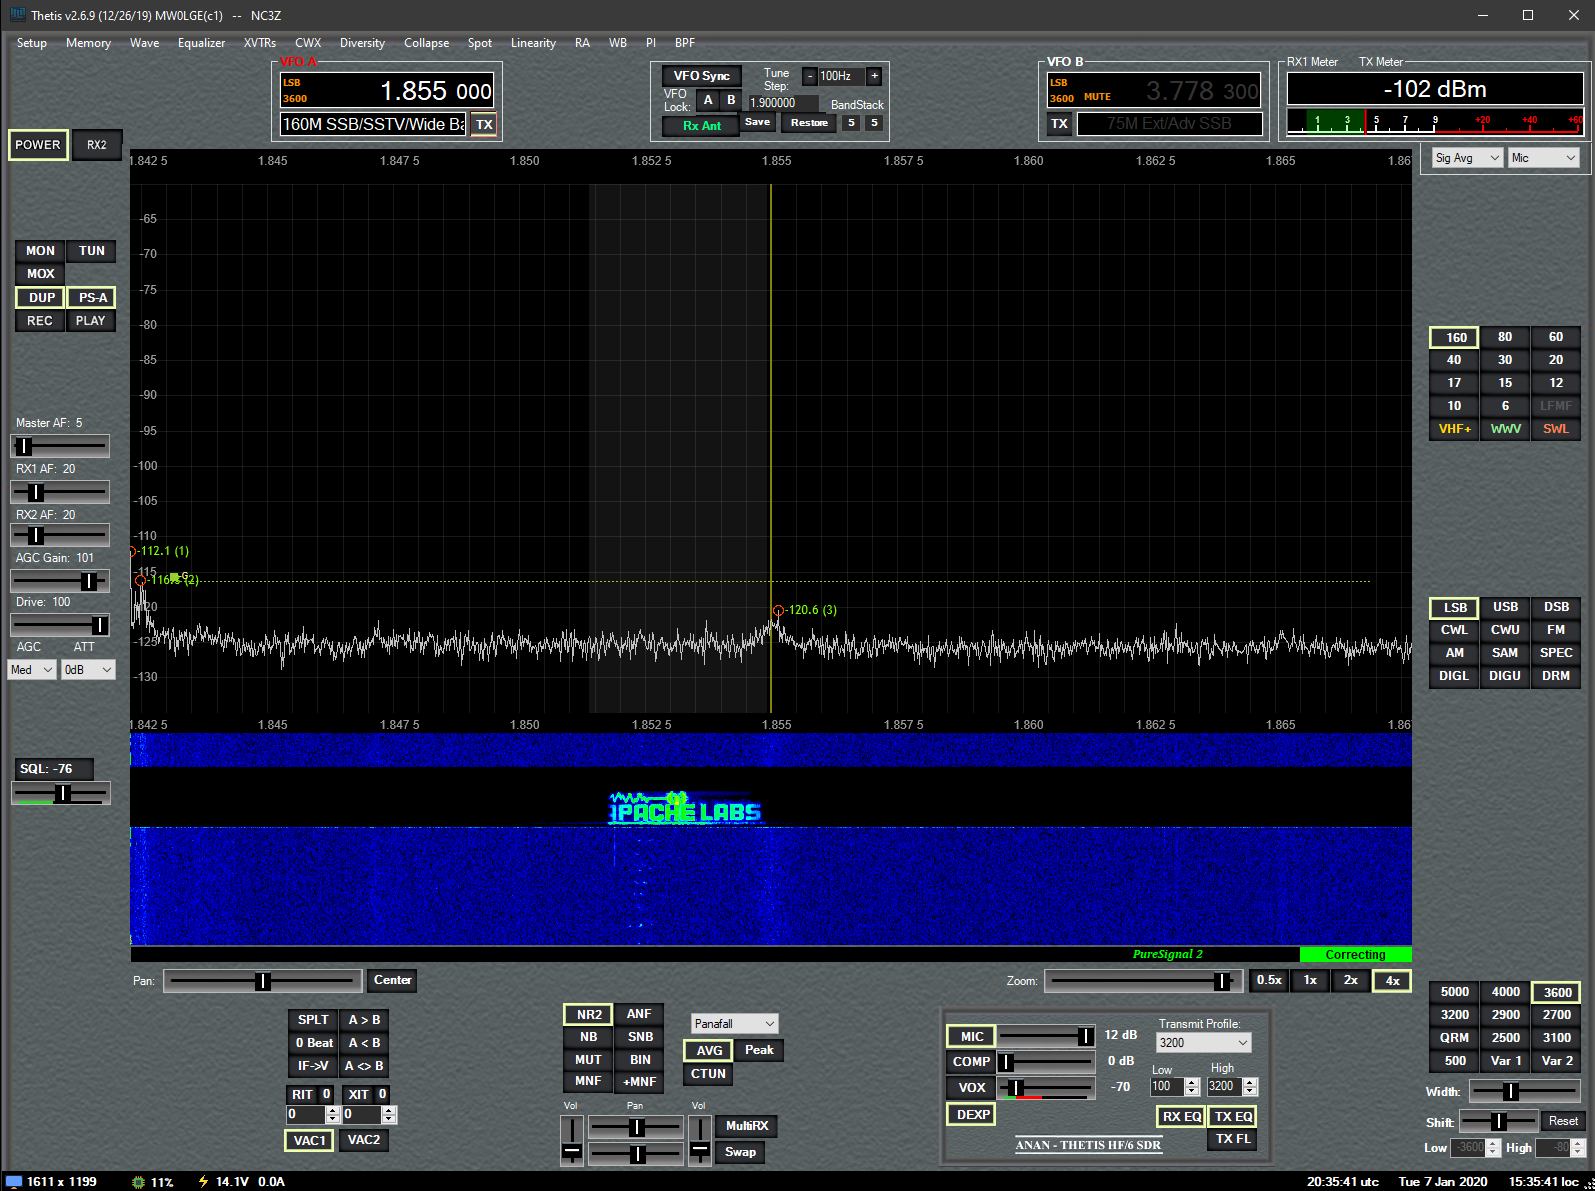The image size is (1595, 1191).
Task: Adjust the Drive level slider
Action: click(60, 626)
